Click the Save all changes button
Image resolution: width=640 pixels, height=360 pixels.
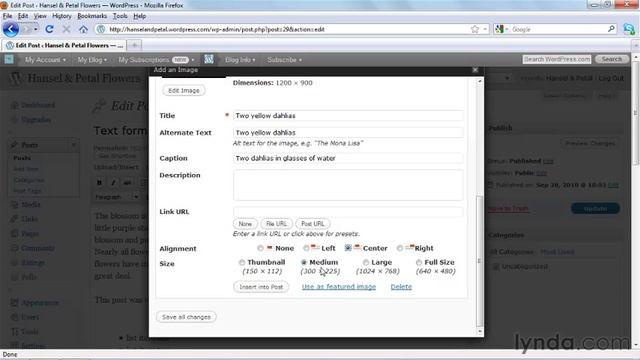(x=186, y=317)
